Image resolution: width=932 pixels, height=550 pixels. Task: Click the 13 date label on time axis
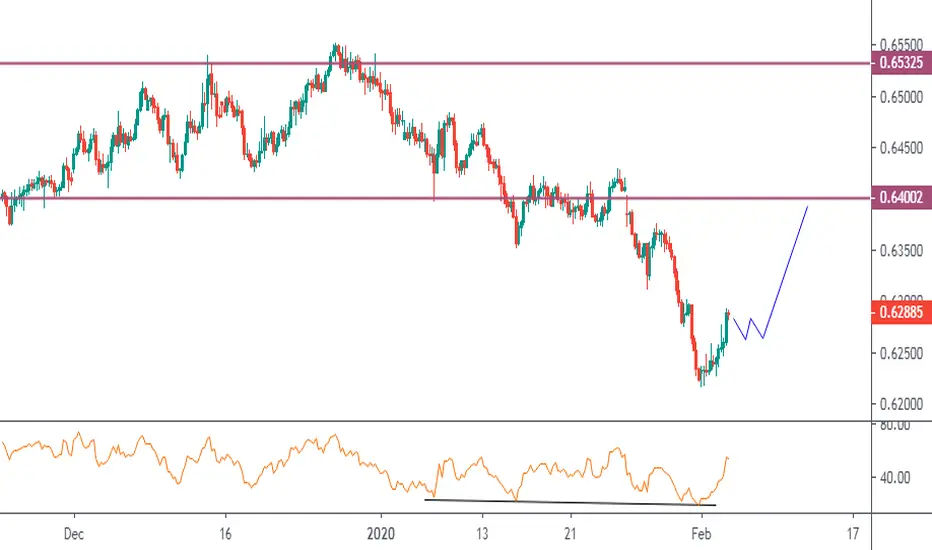[482, 534]
